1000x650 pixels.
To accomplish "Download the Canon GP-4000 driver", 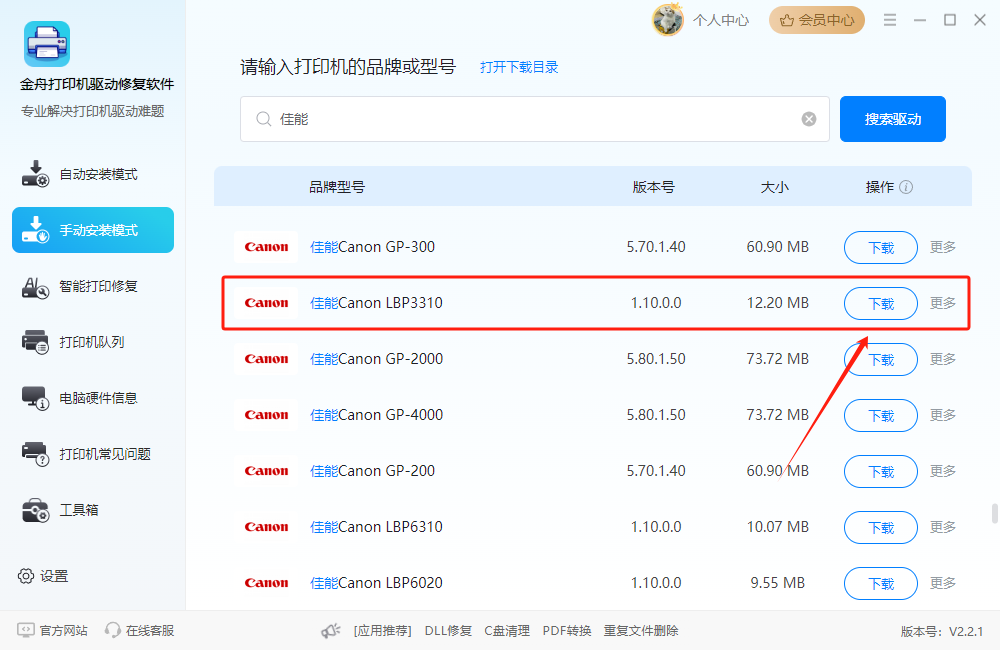I will tap(881, 416).
